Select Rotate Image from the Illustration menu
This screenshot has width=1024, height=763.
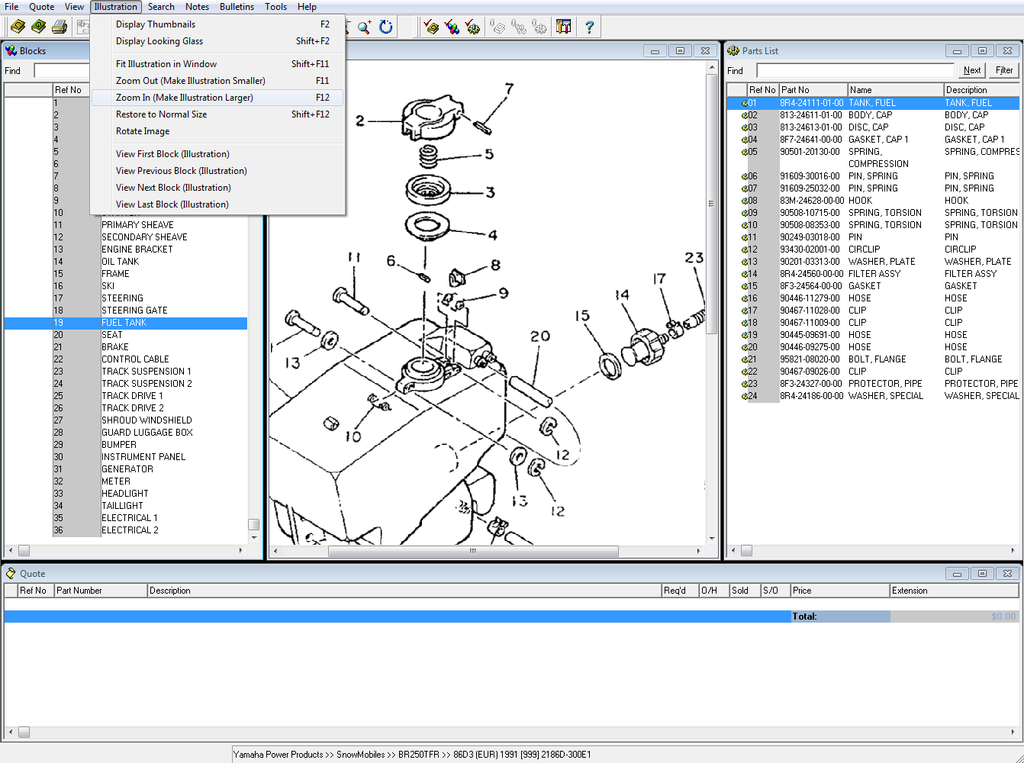(142, 131)
